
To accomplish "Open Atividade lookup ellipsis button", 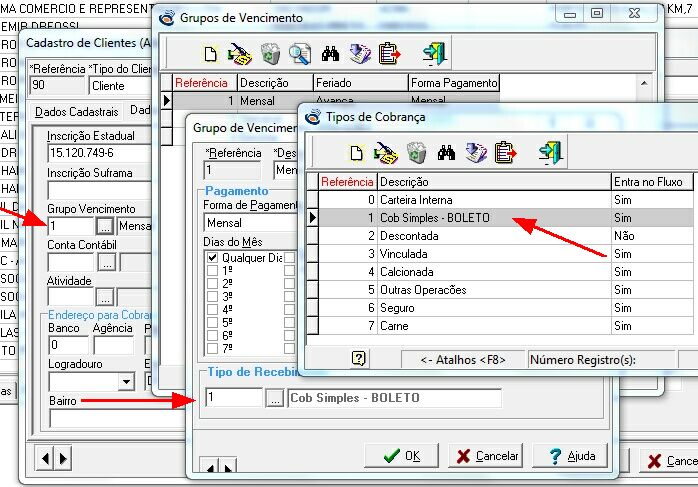I will click(105, 296).
